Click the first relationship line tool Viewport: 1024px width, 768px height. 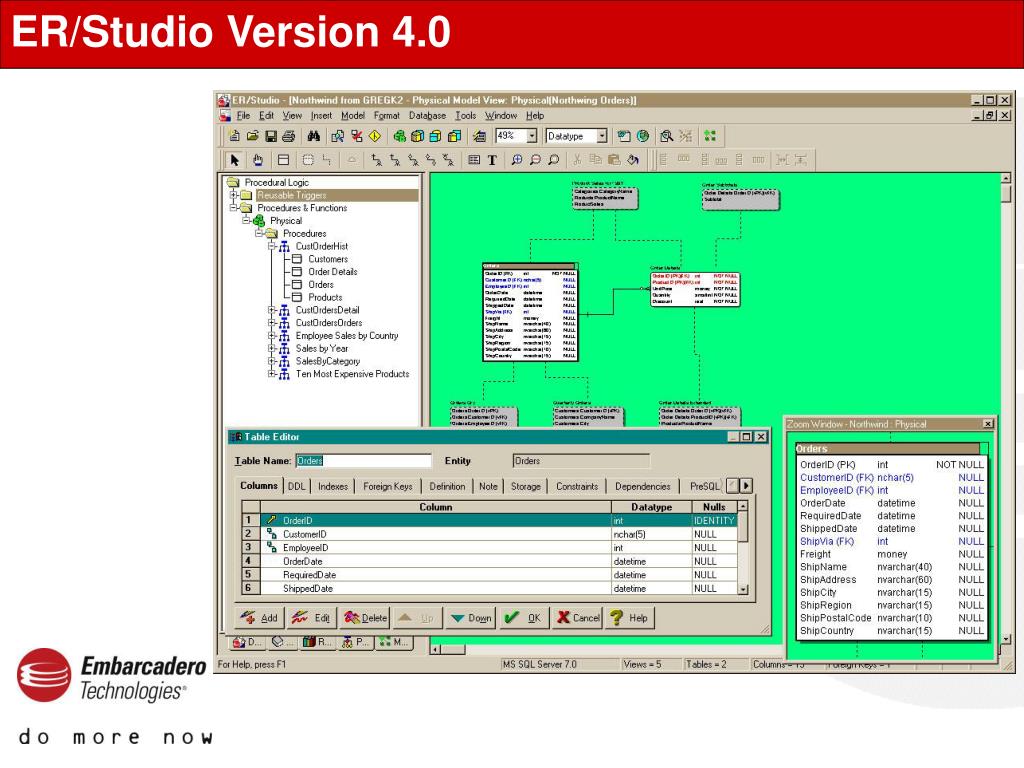376,160
